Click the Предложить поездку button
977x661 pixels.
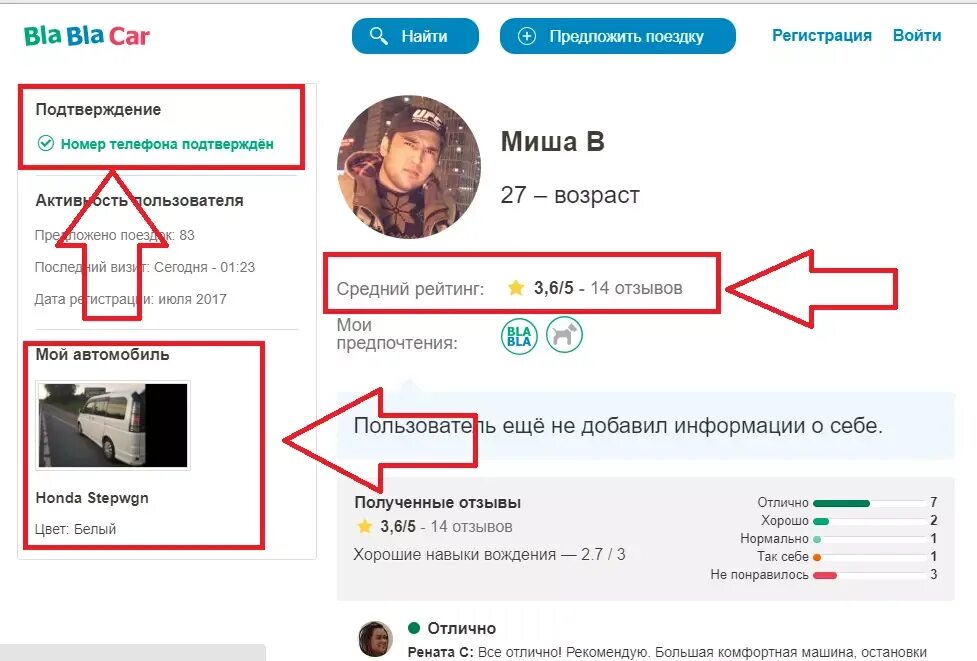tap(617, 36)
